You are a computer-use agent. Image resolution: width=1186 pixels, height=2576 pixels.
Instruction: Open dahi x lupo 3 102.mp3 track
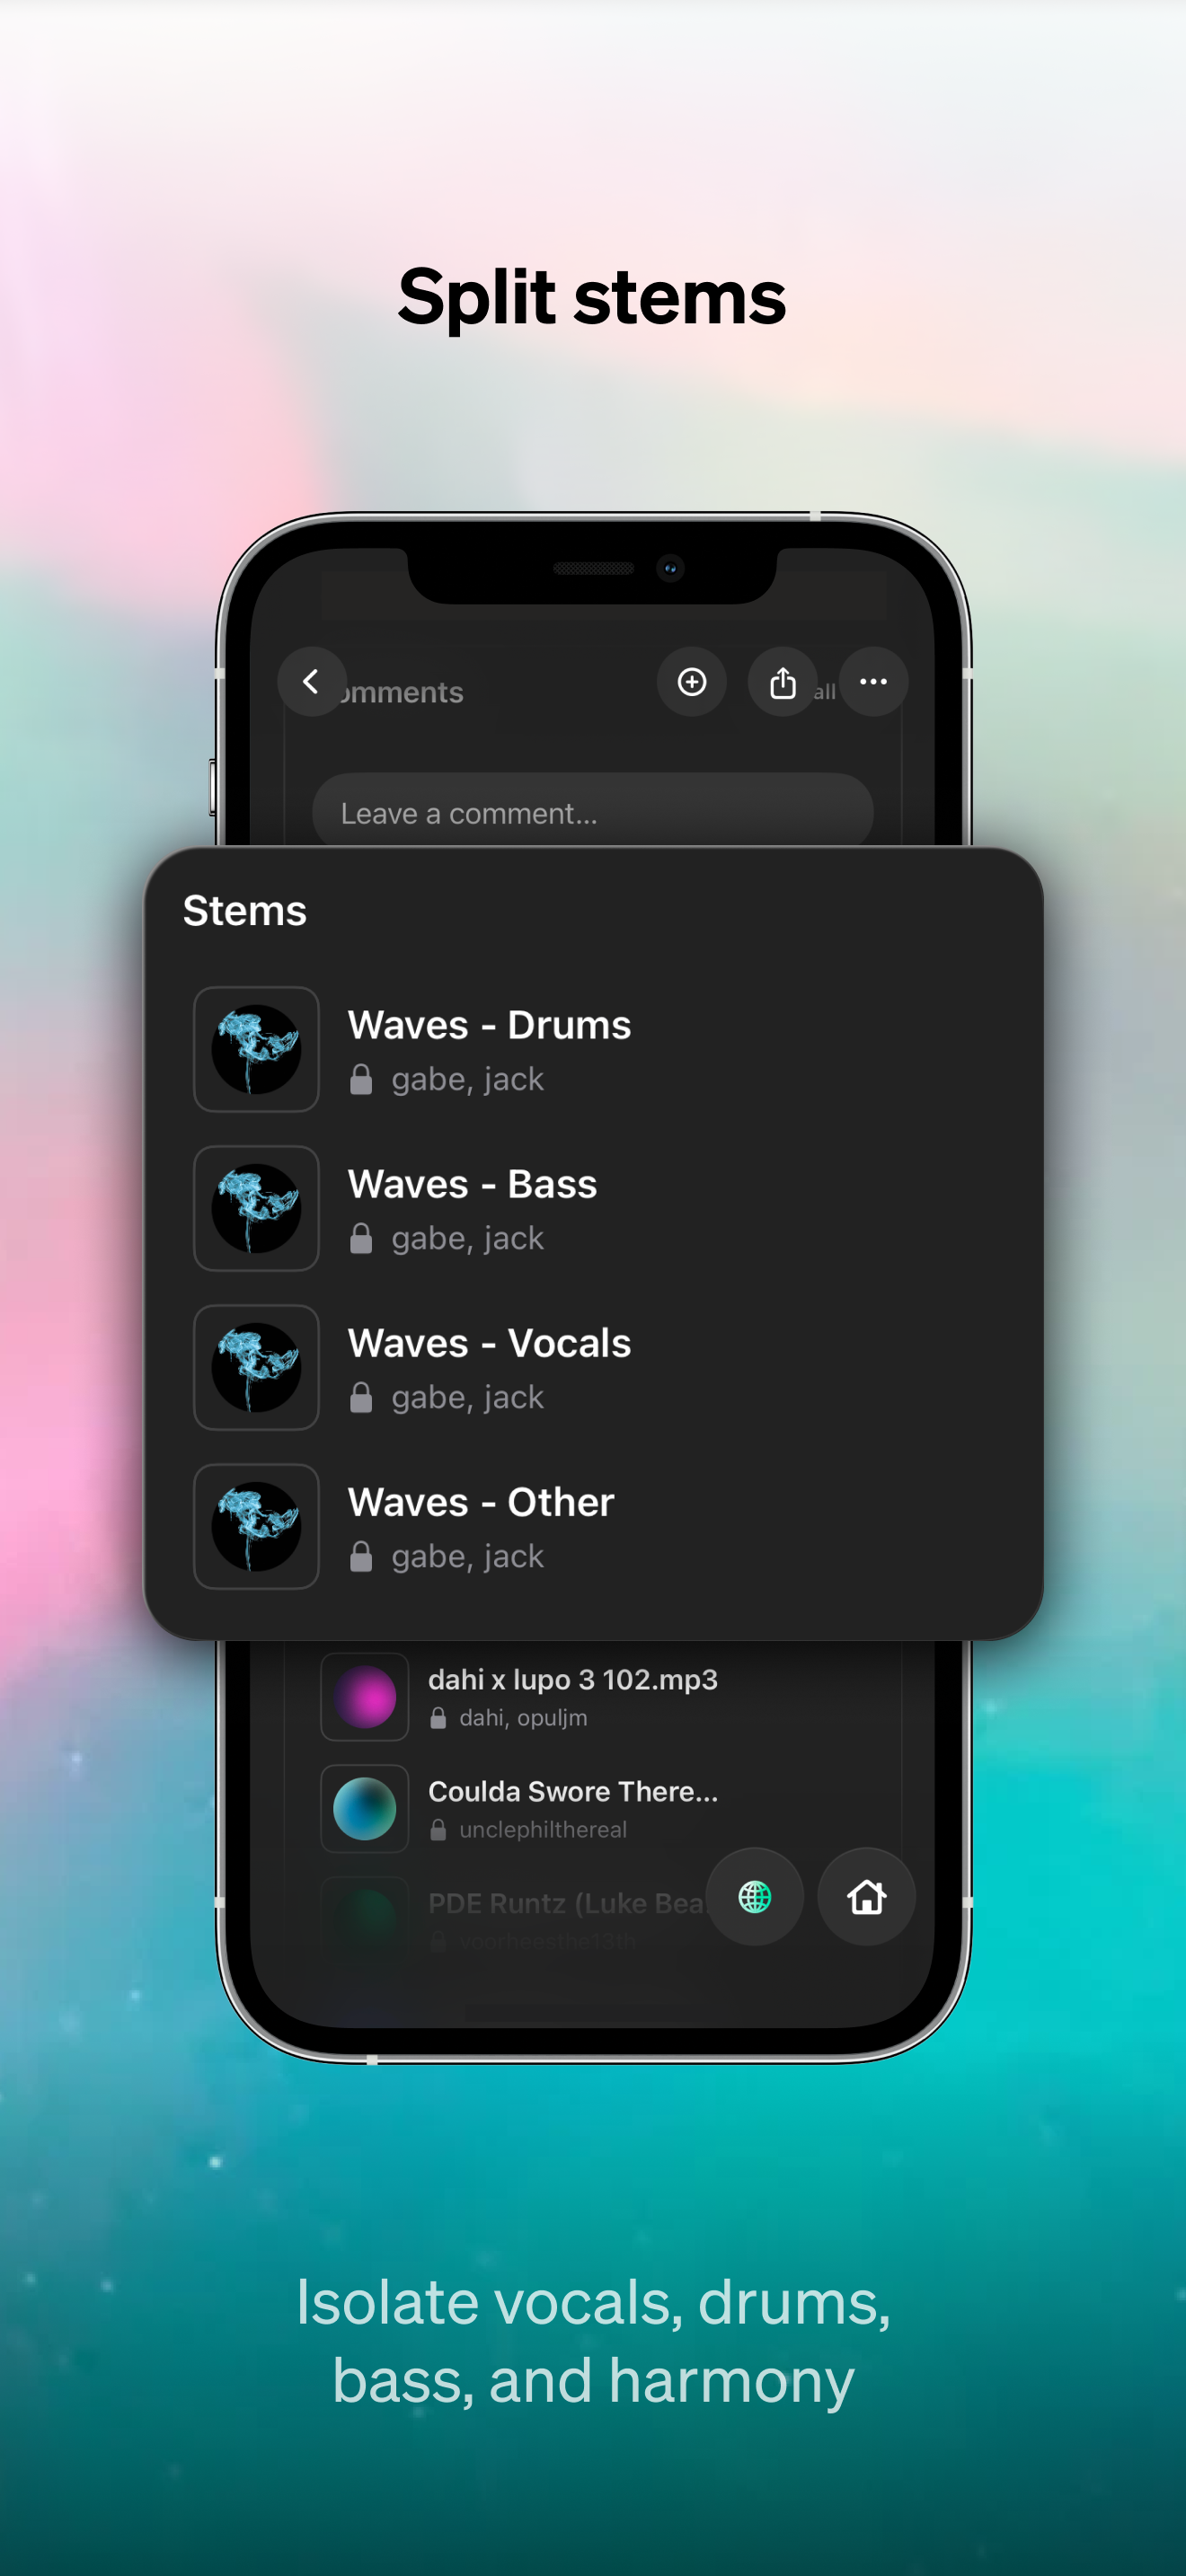(x=600, y=1697)
